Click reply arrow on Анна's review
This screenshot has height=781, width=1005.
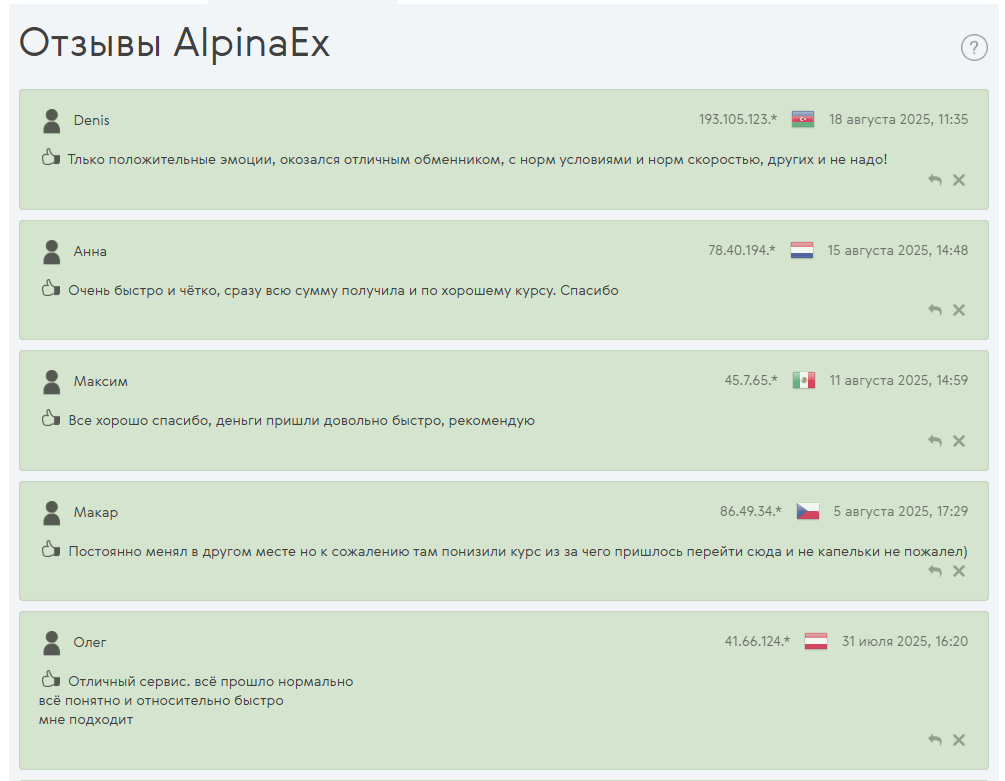coord(935,310)
